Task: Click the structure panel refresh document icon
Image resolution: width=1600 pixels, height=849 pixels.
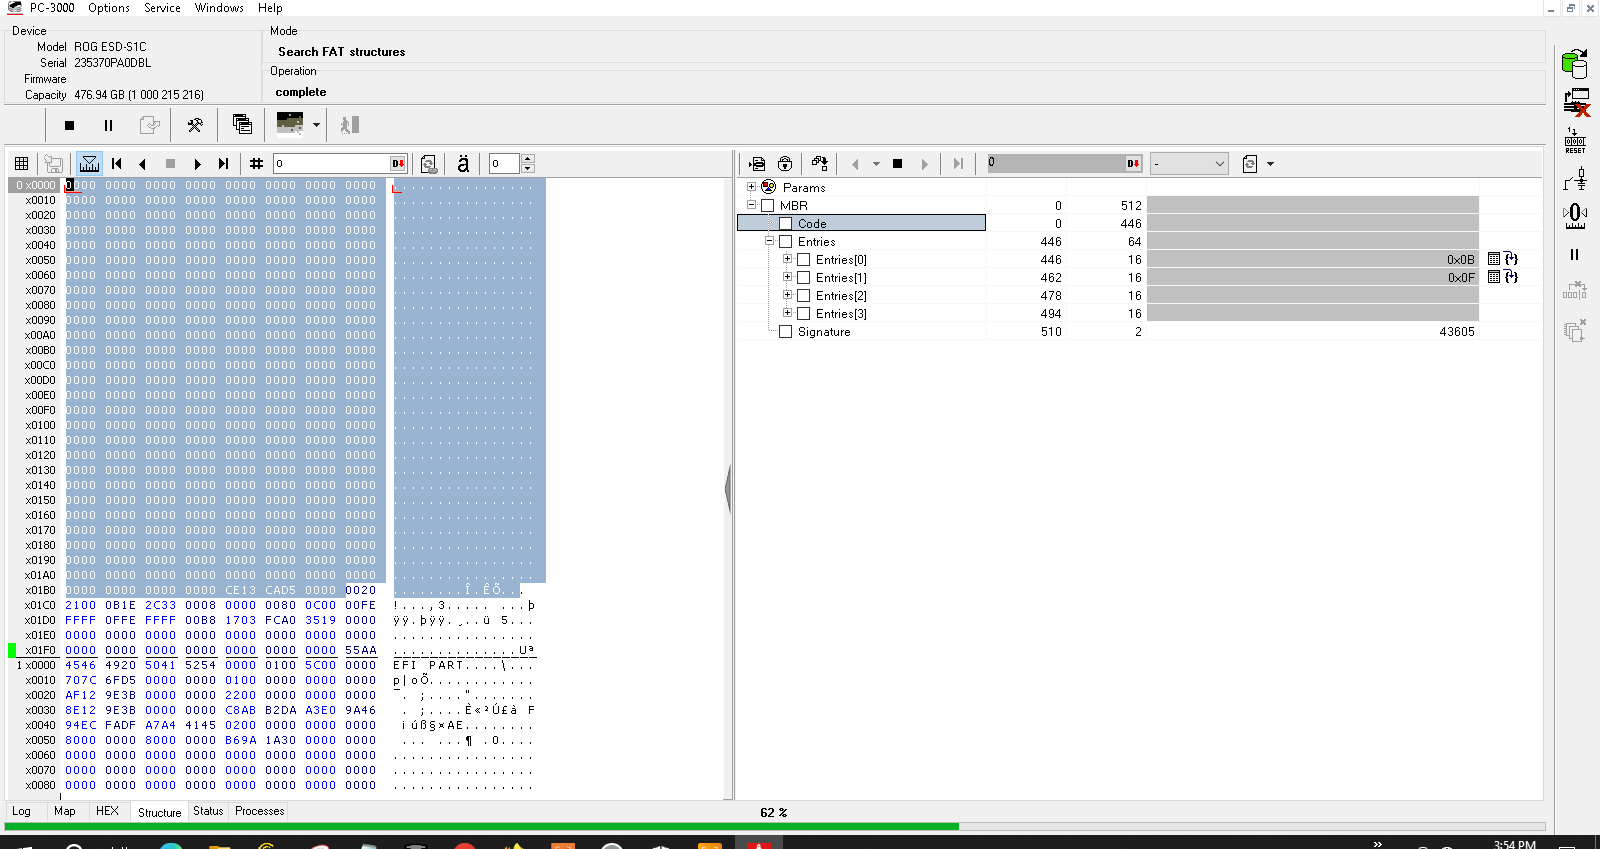Action: pyautogui.click(x=1249, y=164)
